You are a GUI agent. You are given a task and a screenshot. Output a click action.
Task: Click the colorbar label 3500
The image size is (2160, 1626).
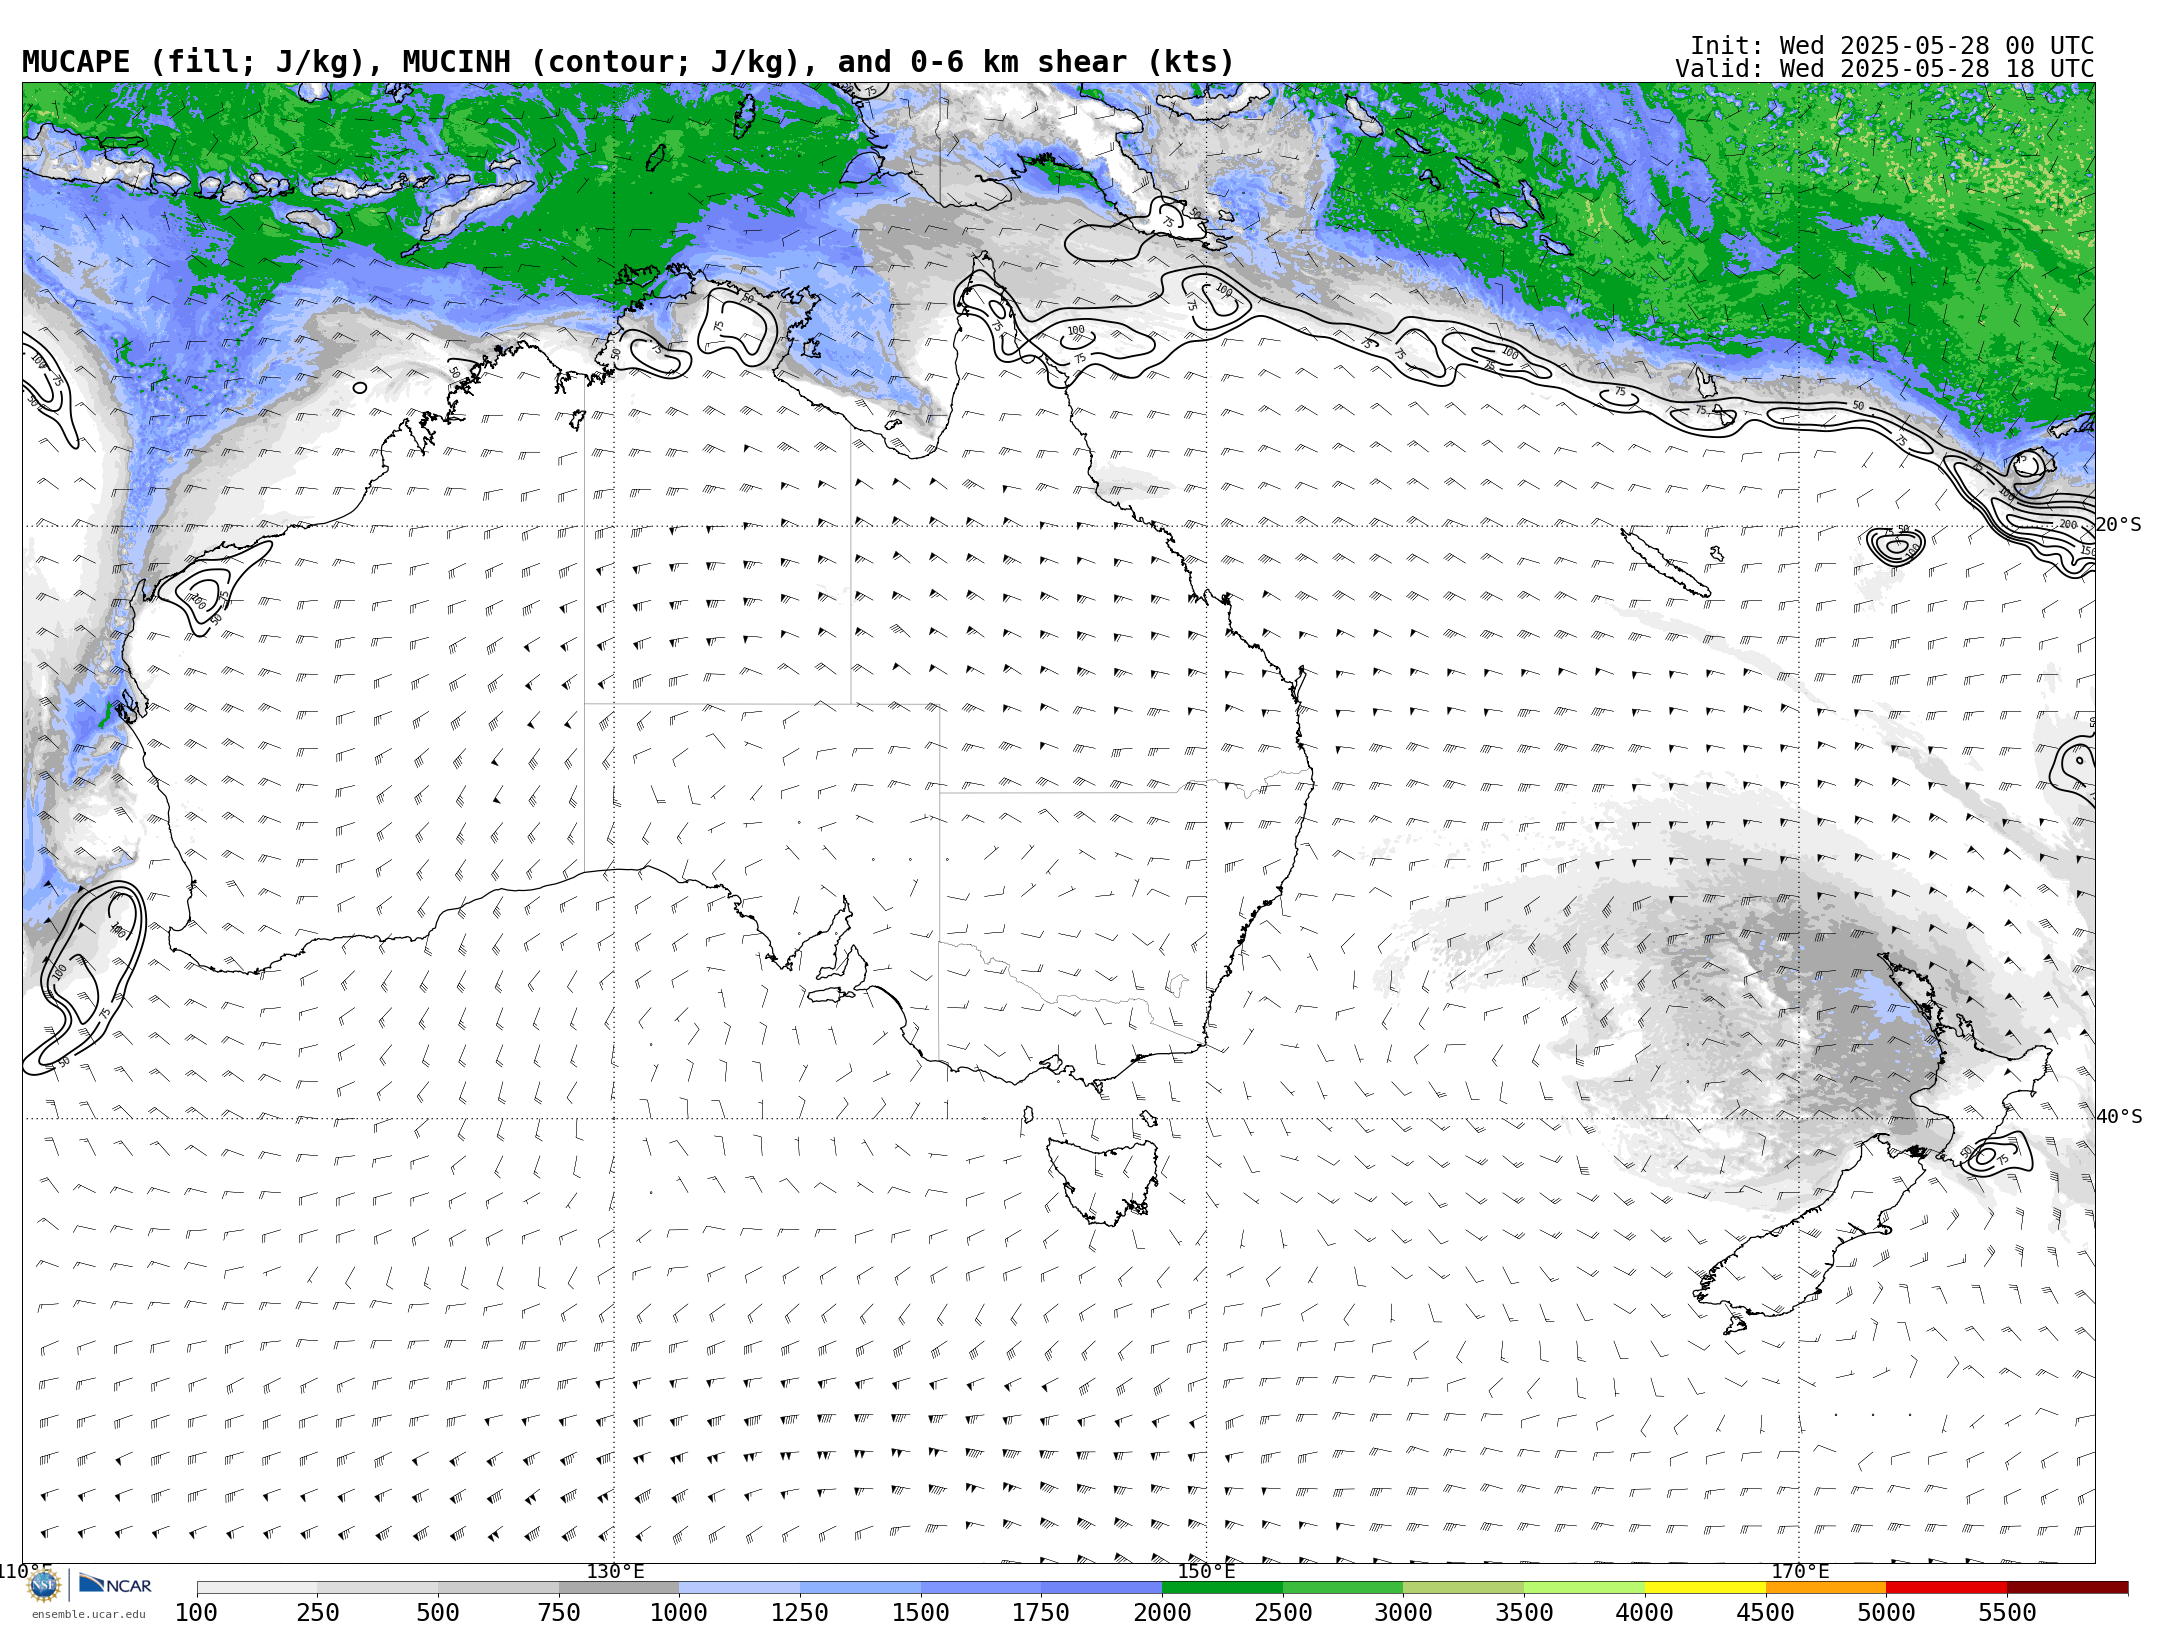(1524, 1612)
